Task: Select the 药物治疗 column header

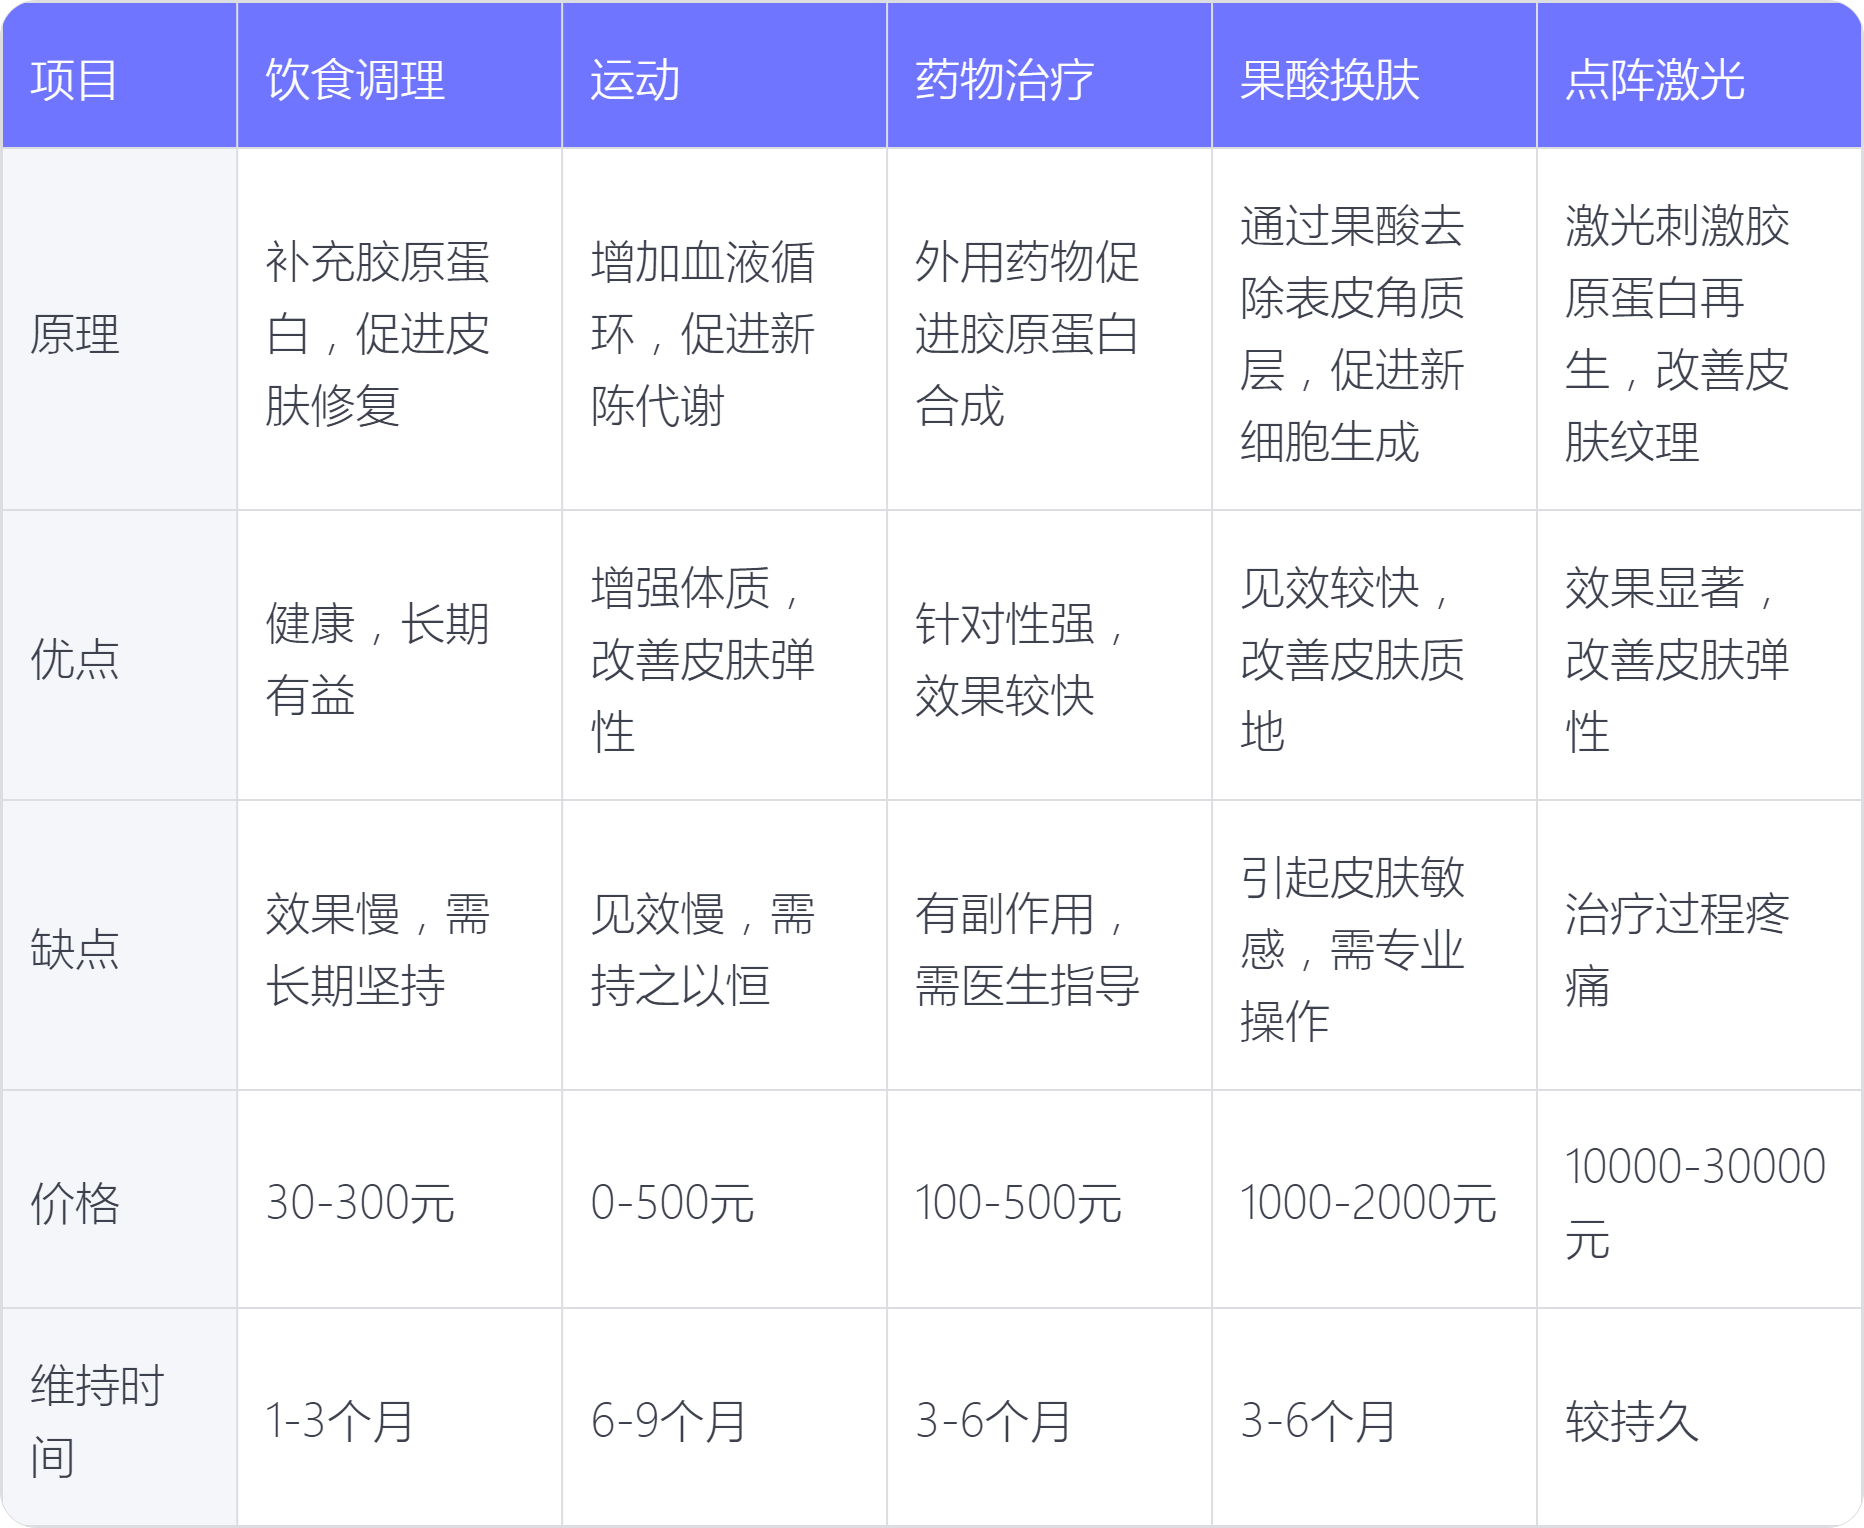Action: coord(1004,80)
